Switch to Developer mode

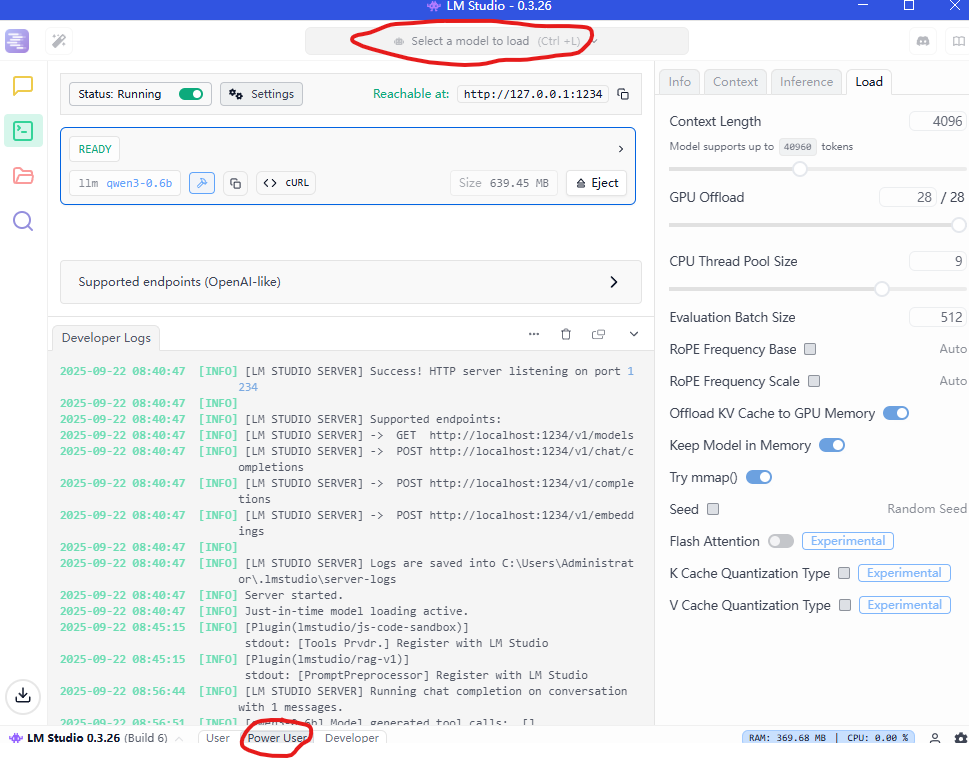pyautogui.click(x=352, y=738)
